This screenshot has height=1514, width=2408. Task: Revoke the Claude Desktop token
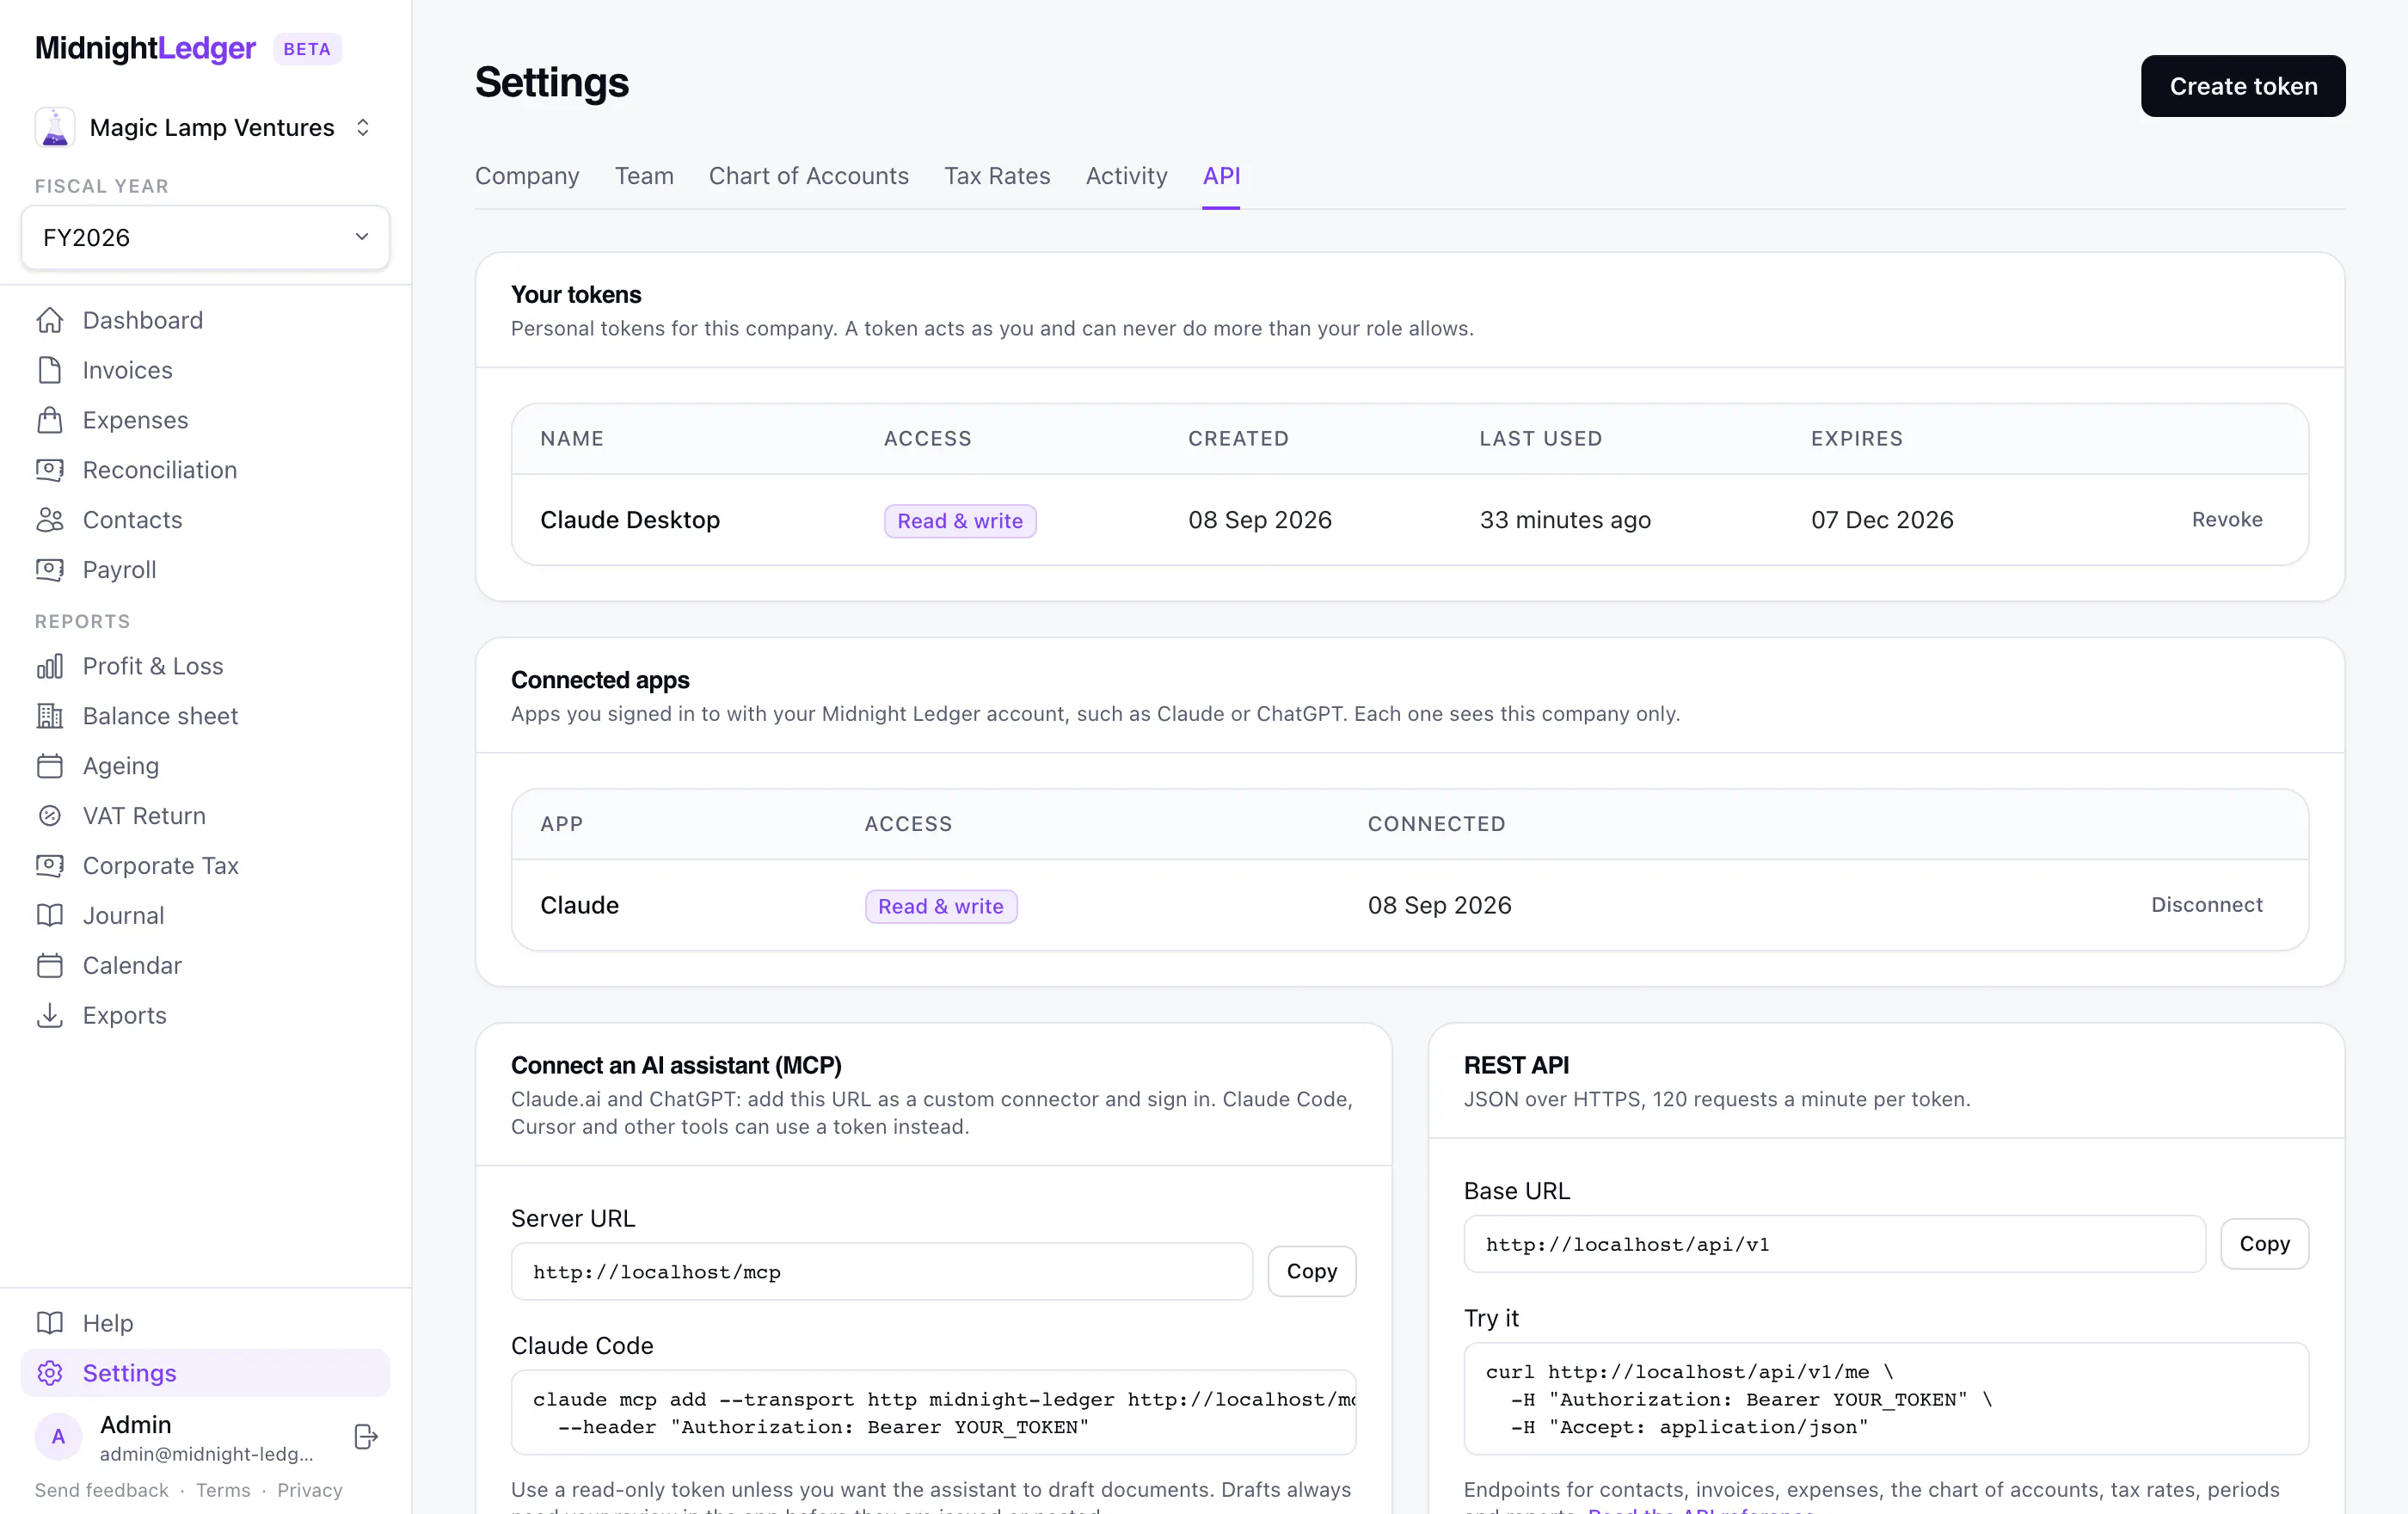(x=2227, y=519)
